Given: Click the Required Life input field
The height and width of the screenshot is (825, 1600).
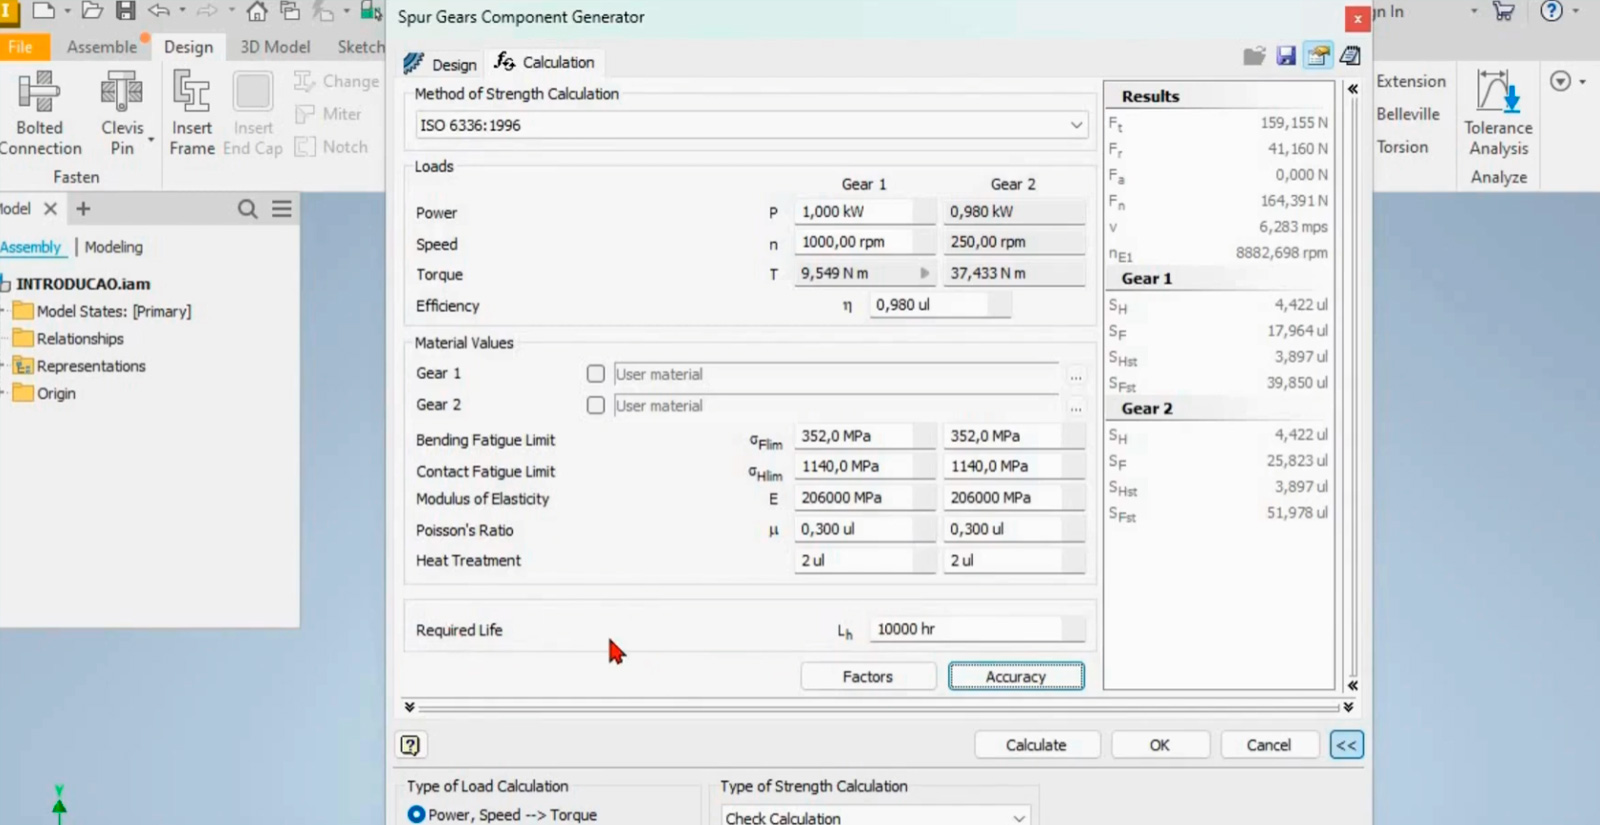Looking at the screenshot, I should point(965,629).
